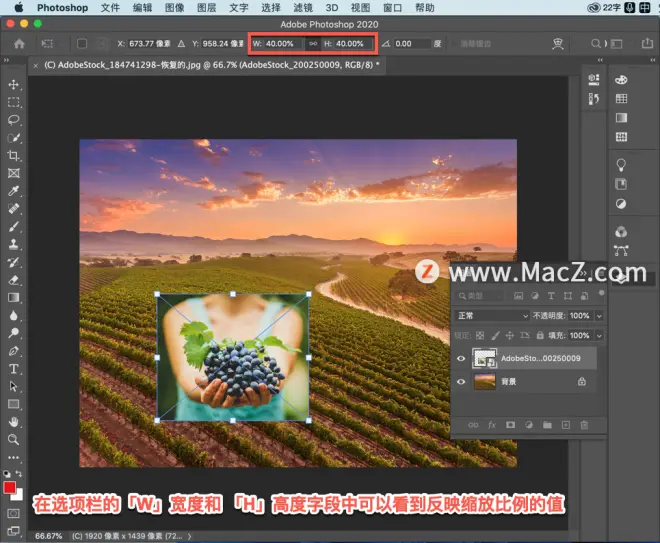Select the Gradient tool
This screenshot has height=543, width=660.
coord(13,298)
